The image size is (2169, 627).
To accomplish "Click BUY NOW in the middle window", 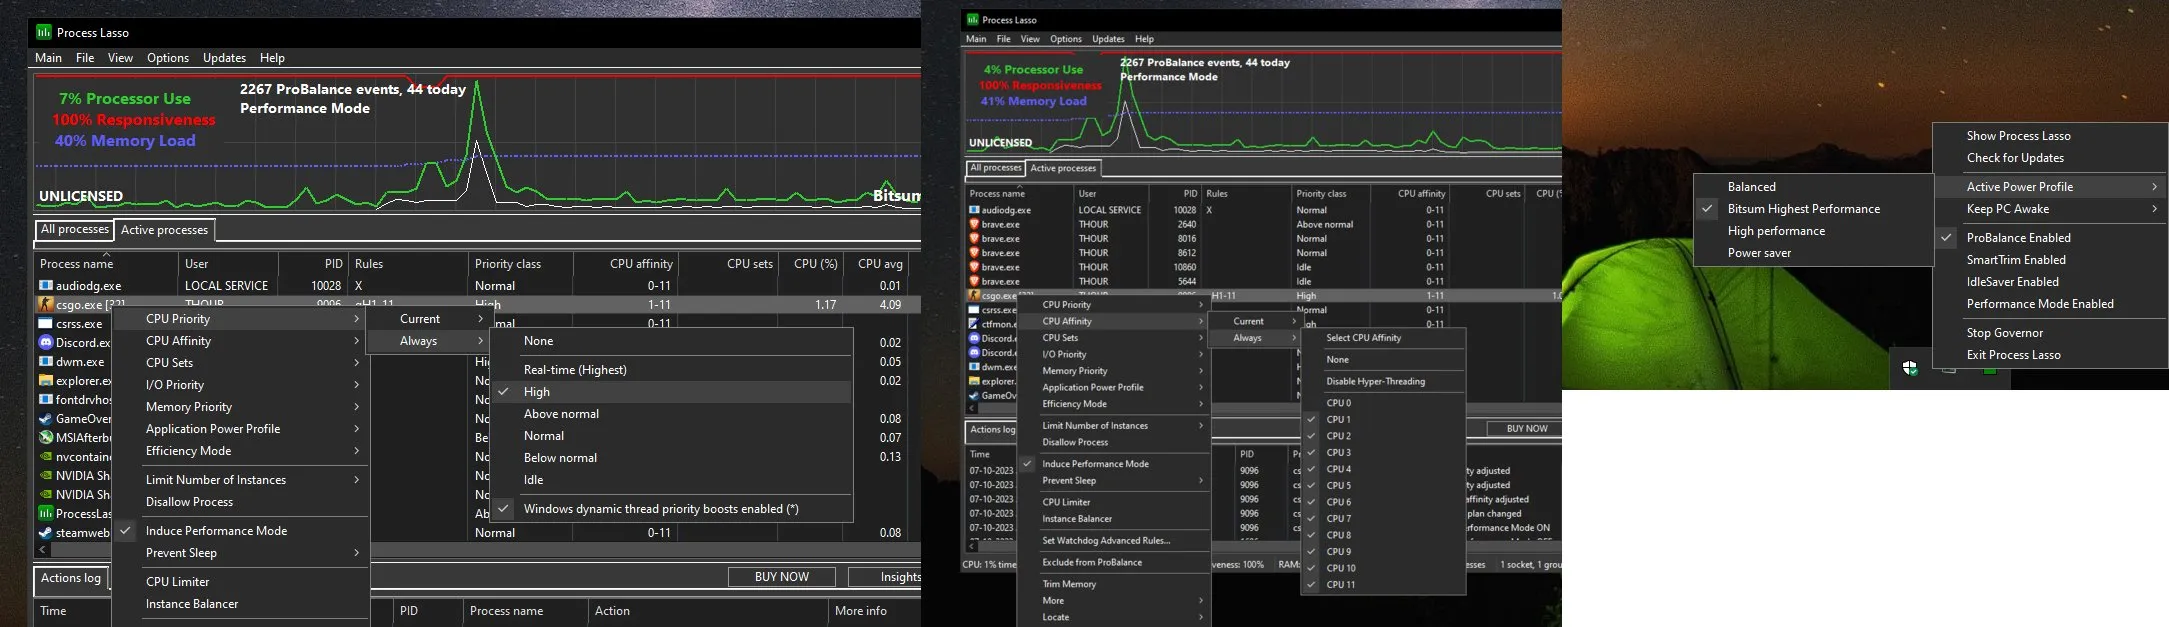I will (1526, 429).
